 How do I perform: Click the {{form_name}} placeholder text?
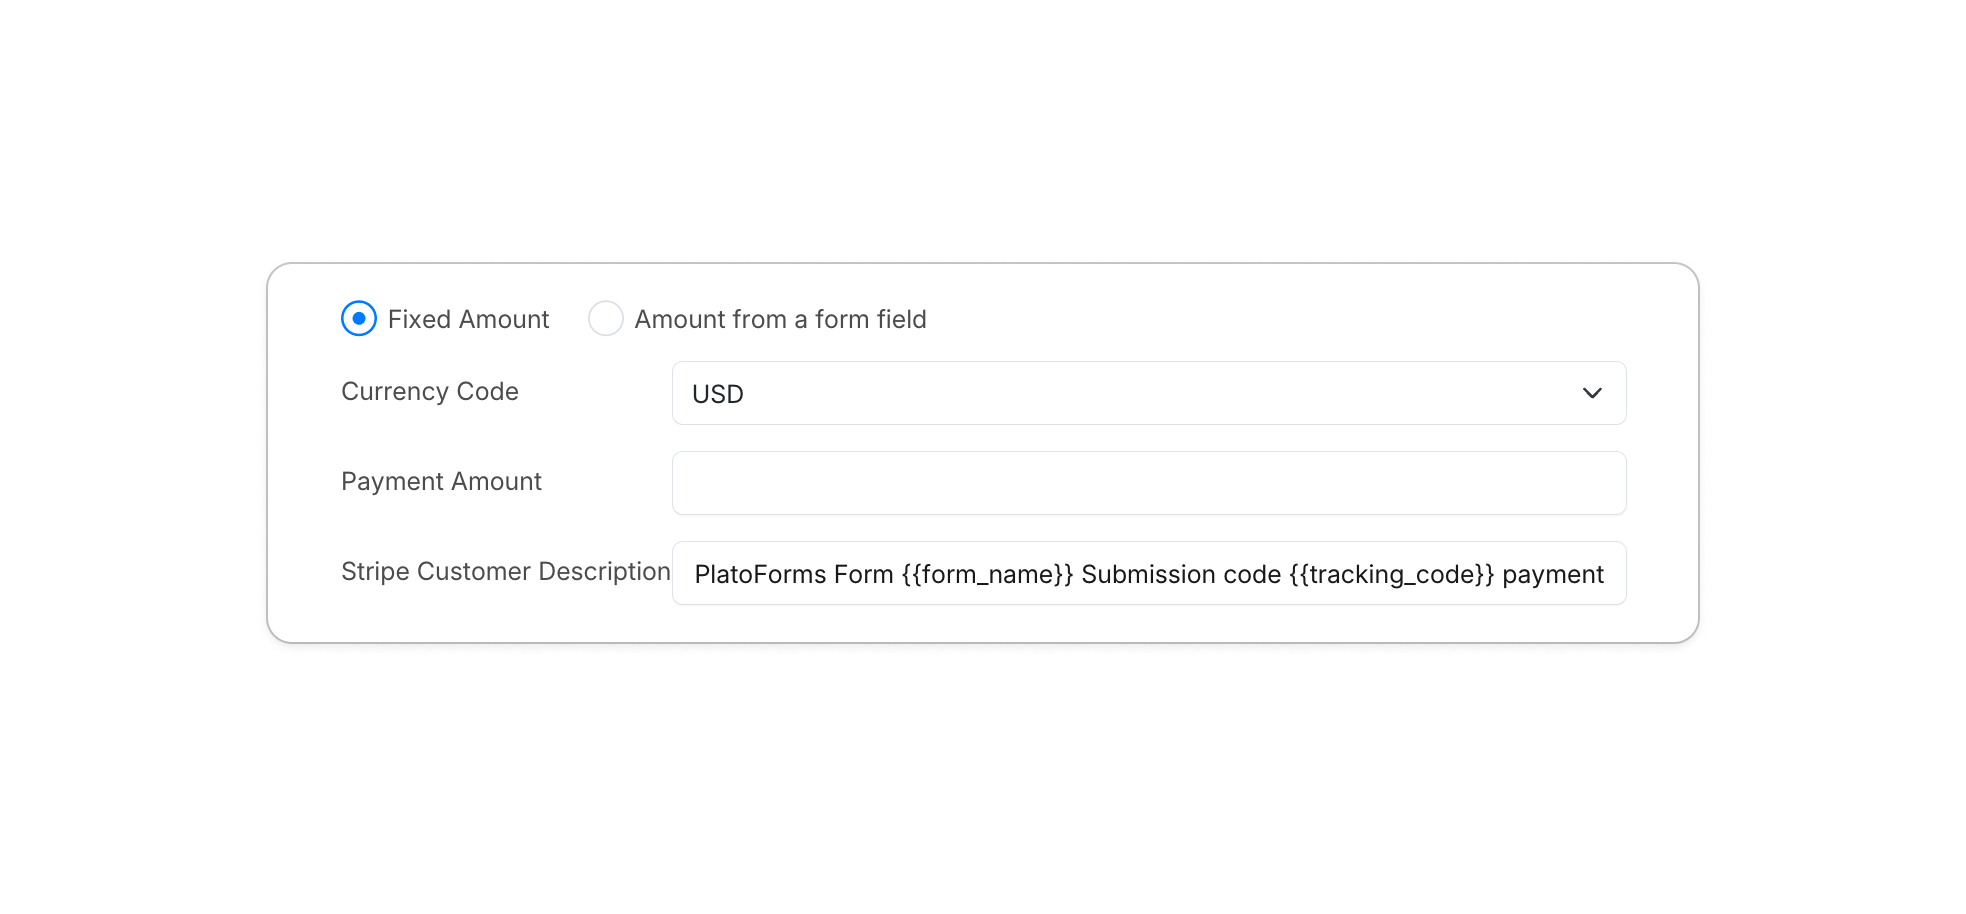[988, 574]
